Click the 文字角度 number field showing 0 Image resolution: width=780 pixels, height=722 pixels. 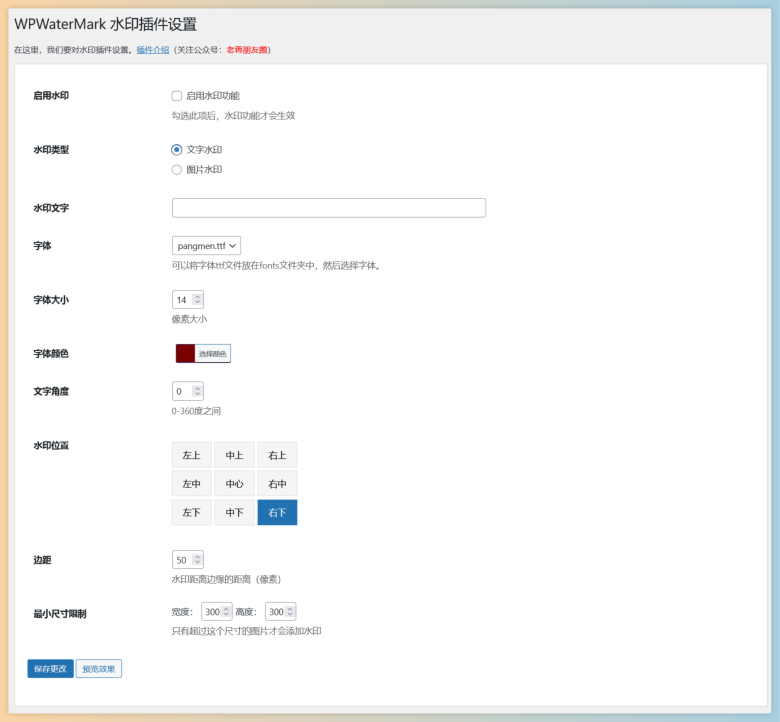(188, 391)
